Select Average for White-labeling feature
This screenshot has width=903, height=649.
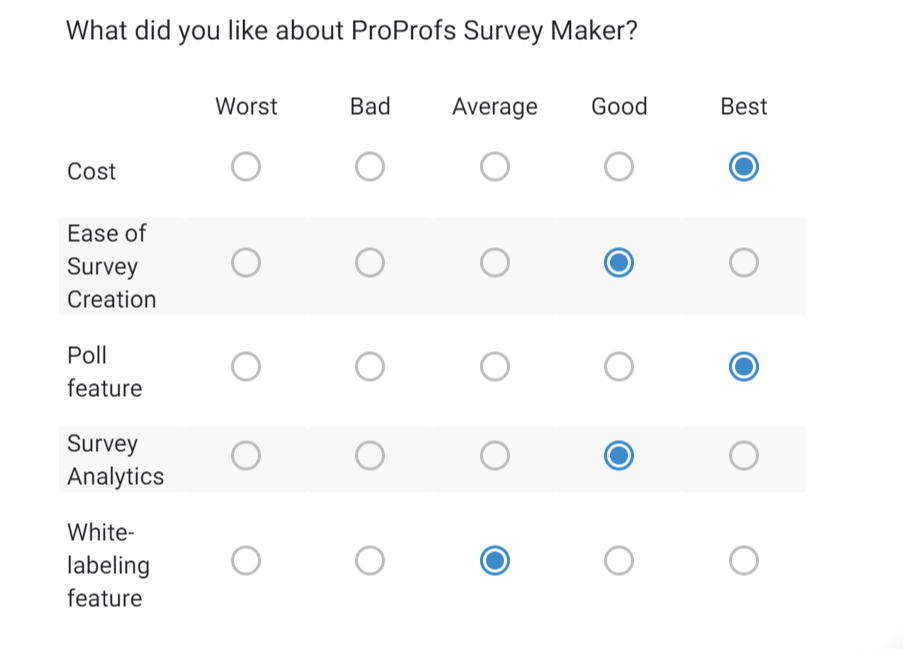[x=494, y=560]
